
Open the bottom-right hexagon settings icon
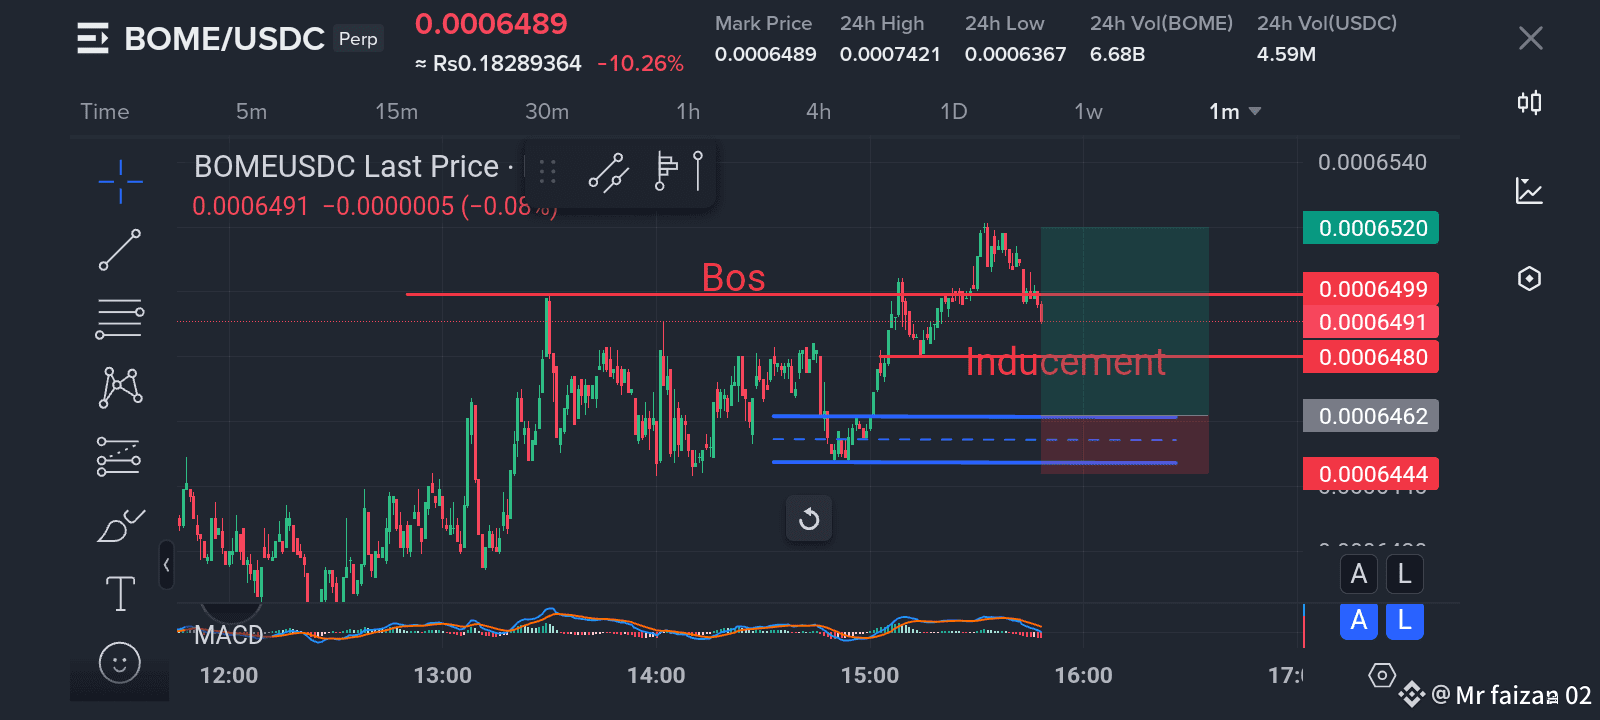[1381, 676]
